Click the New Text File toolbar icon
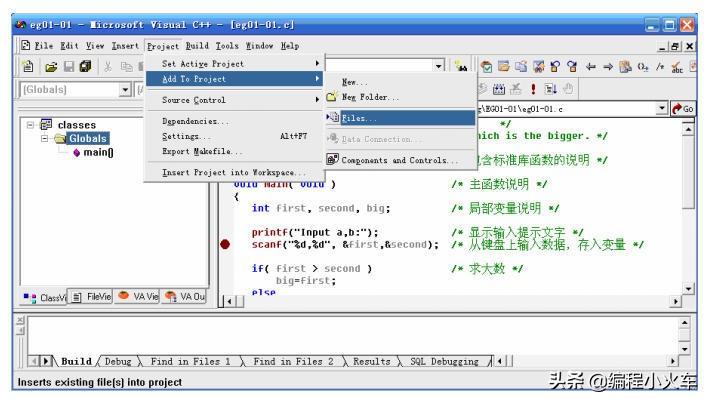 [28, 67]
